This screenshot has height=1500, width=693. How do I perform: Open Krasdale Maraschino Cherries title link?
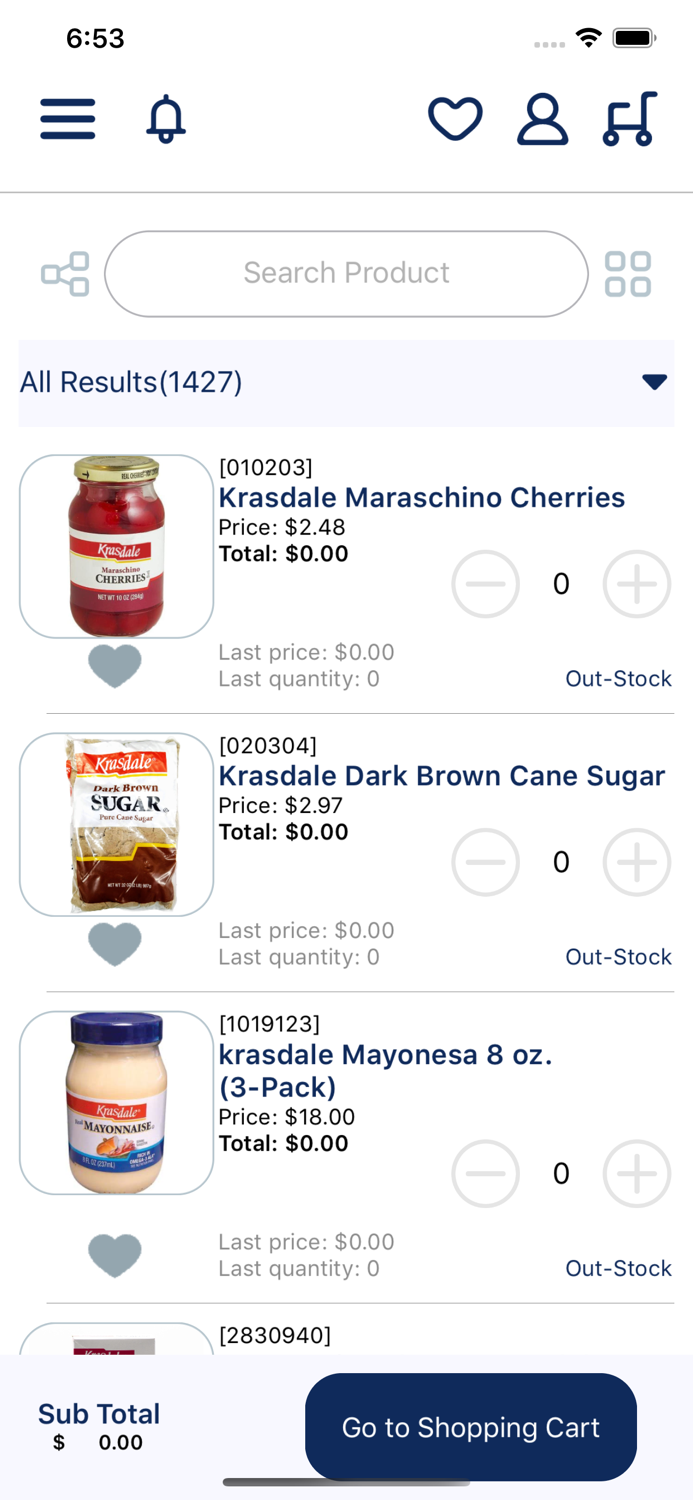(x=422, y=498)
